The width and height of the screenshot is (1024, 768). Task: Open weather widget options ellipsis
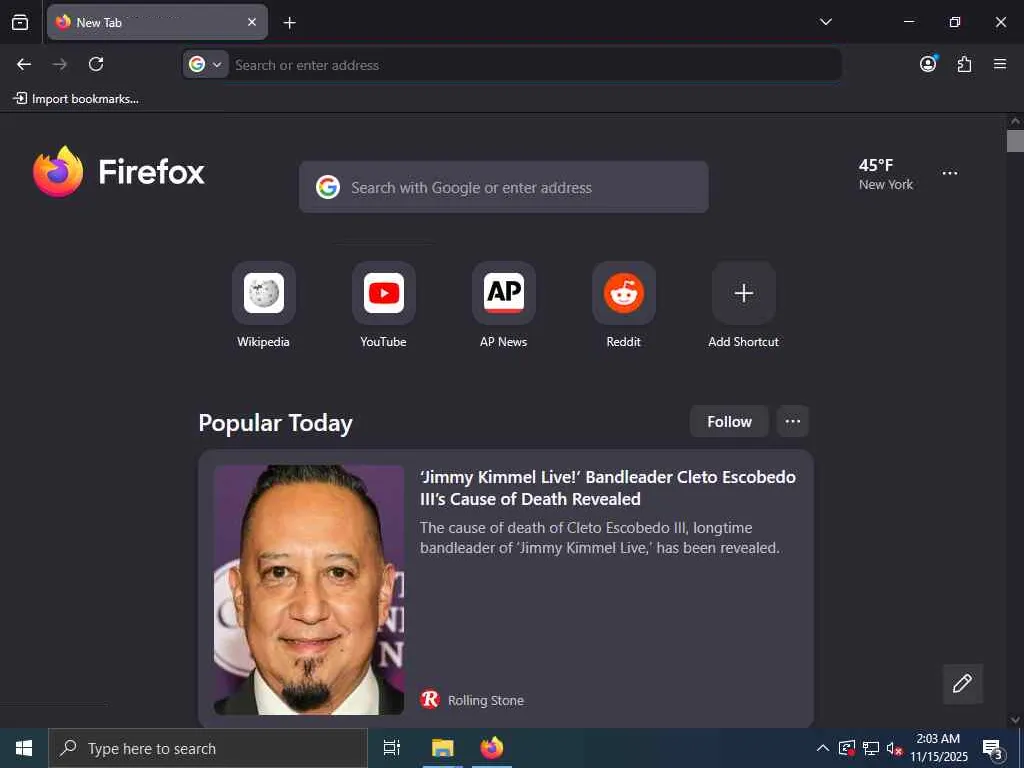(x=950, y=173)
